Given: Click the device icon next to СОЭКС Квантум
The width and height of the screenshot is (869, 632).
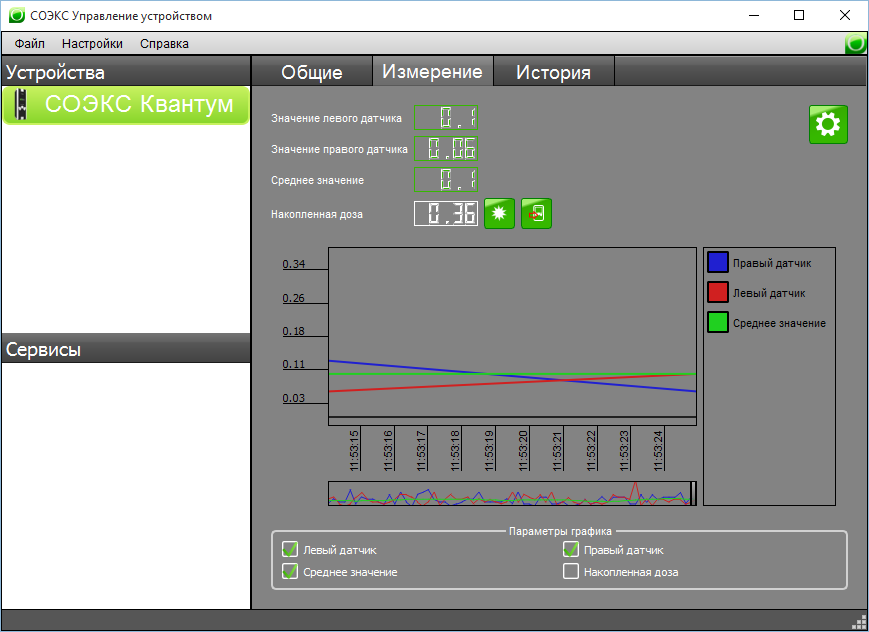Looking at the screenshot, I should click(x=21, y=104).
